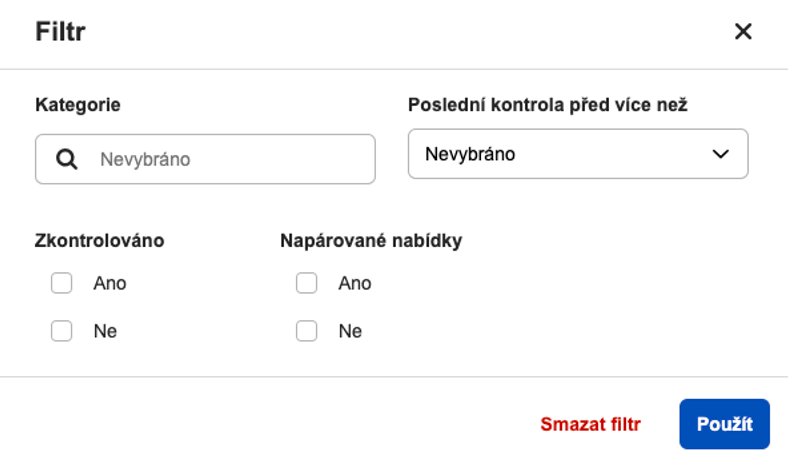Click the Ne label text under Zkontrolováno
The image size is (788, 465).
pyautogui.click(x=105, y=331)
